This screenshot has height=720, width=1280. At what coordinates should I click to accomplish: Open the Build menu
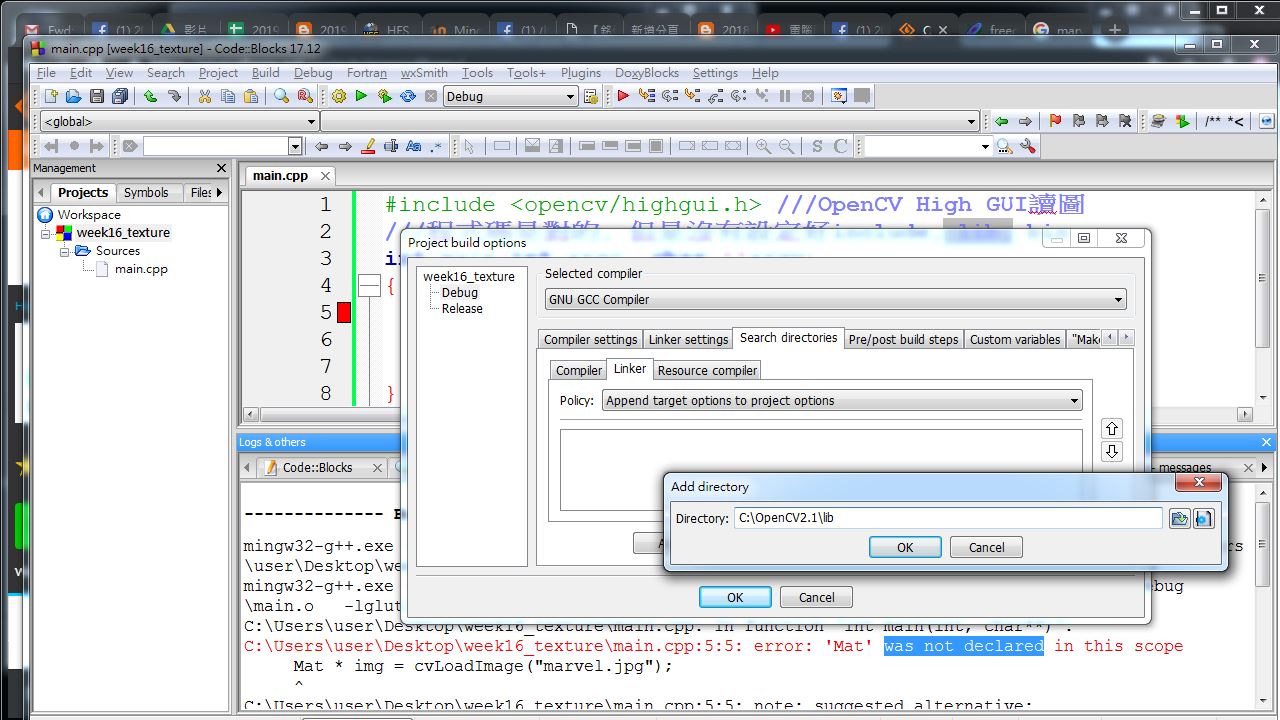click(x=265, y=73)
